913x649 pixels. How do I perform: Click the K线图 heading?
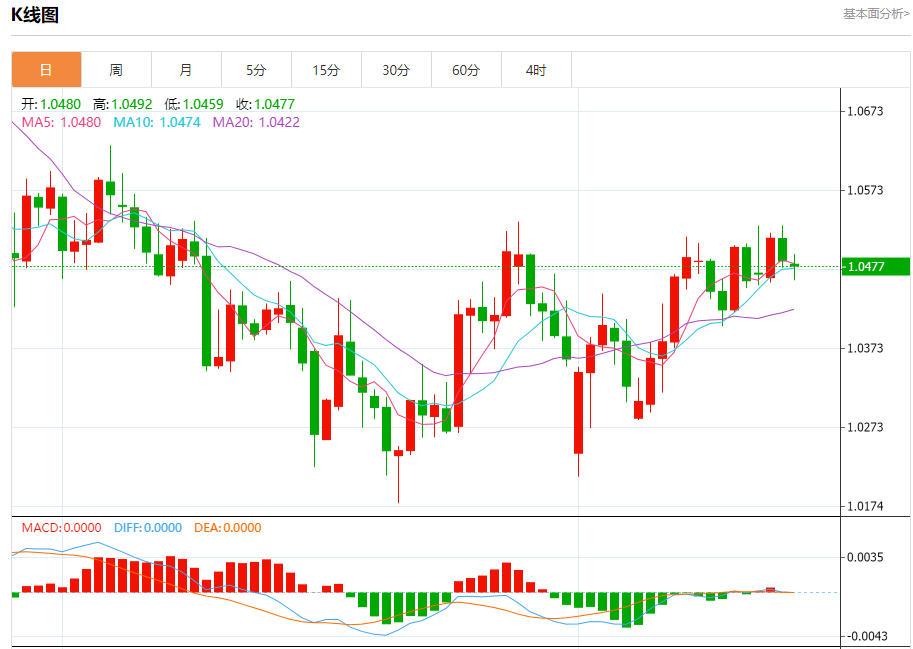tap(35, 15)
